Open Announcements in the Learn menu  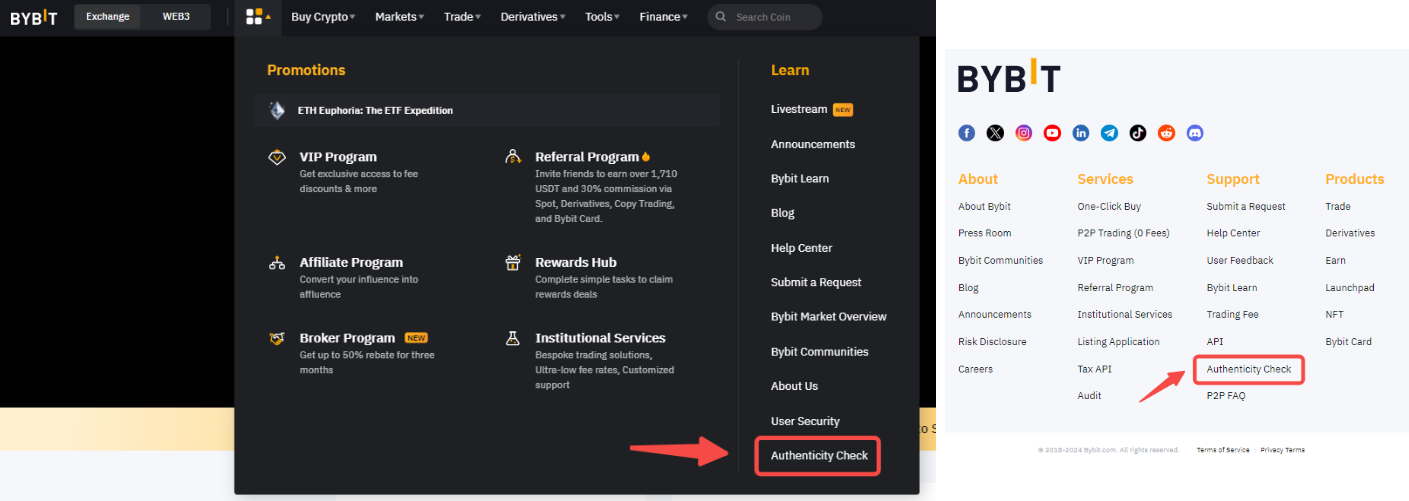[813, 144]
